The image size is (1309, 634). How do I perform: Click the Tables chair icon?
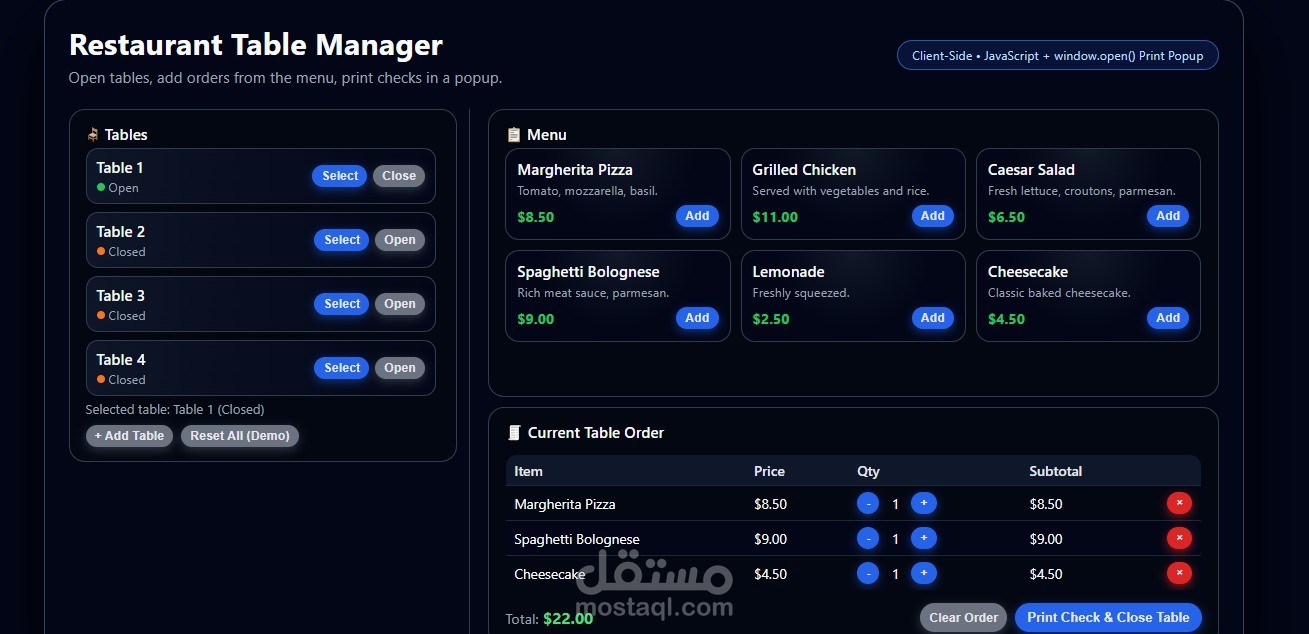point(93,135)
